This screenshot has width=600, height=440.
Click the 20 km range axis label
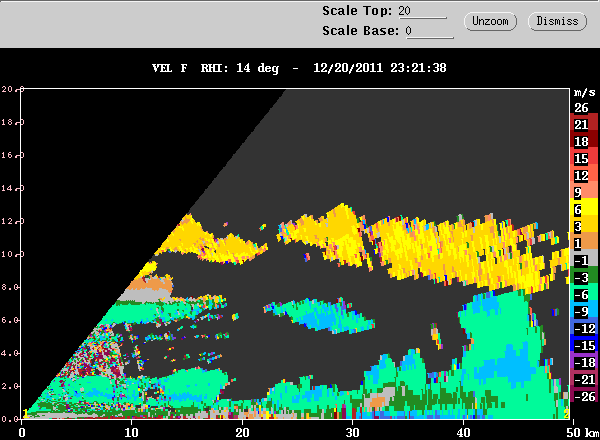tap(242, 433)
